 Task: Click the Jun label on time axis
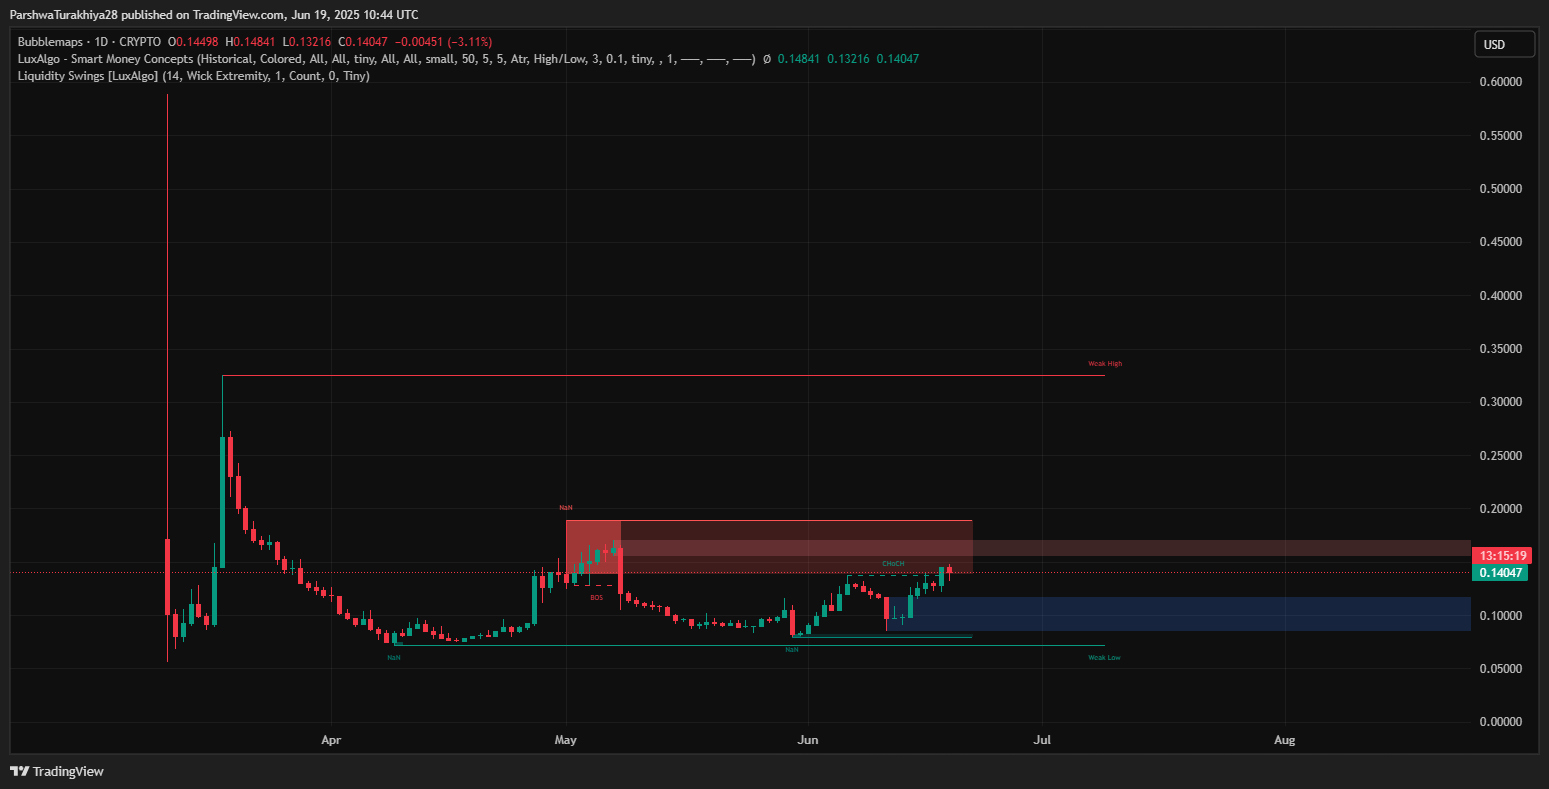[x=808, y=741]
